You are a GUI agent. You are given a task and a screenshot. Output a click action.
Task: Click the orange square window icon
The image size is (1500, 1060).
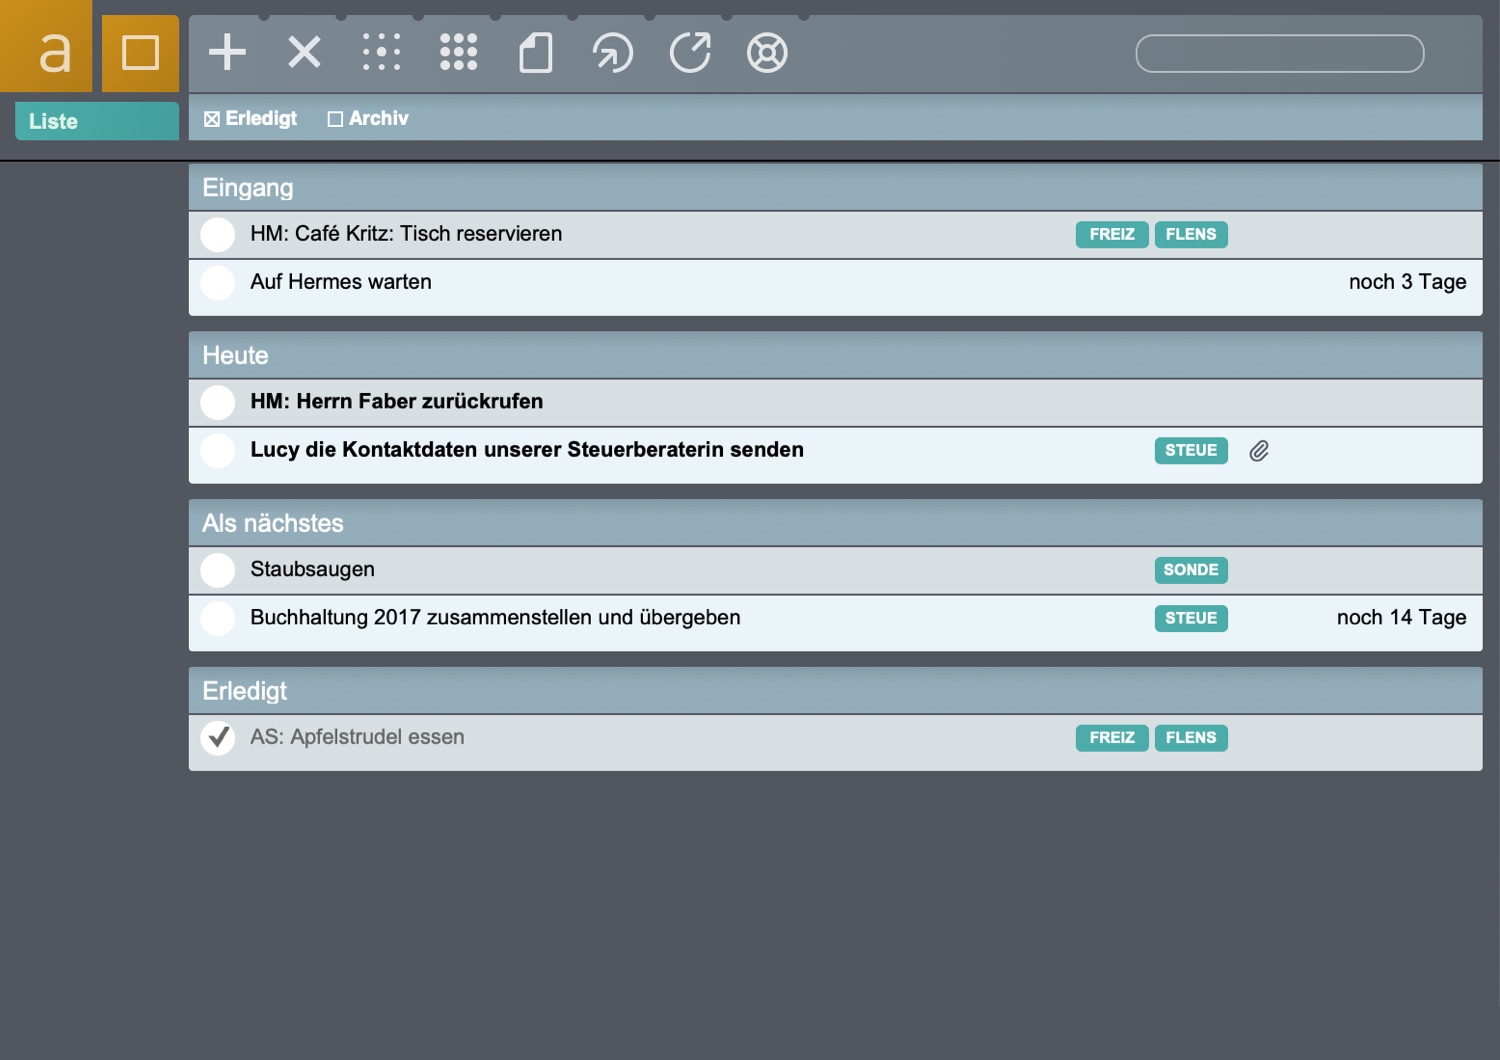140,53
